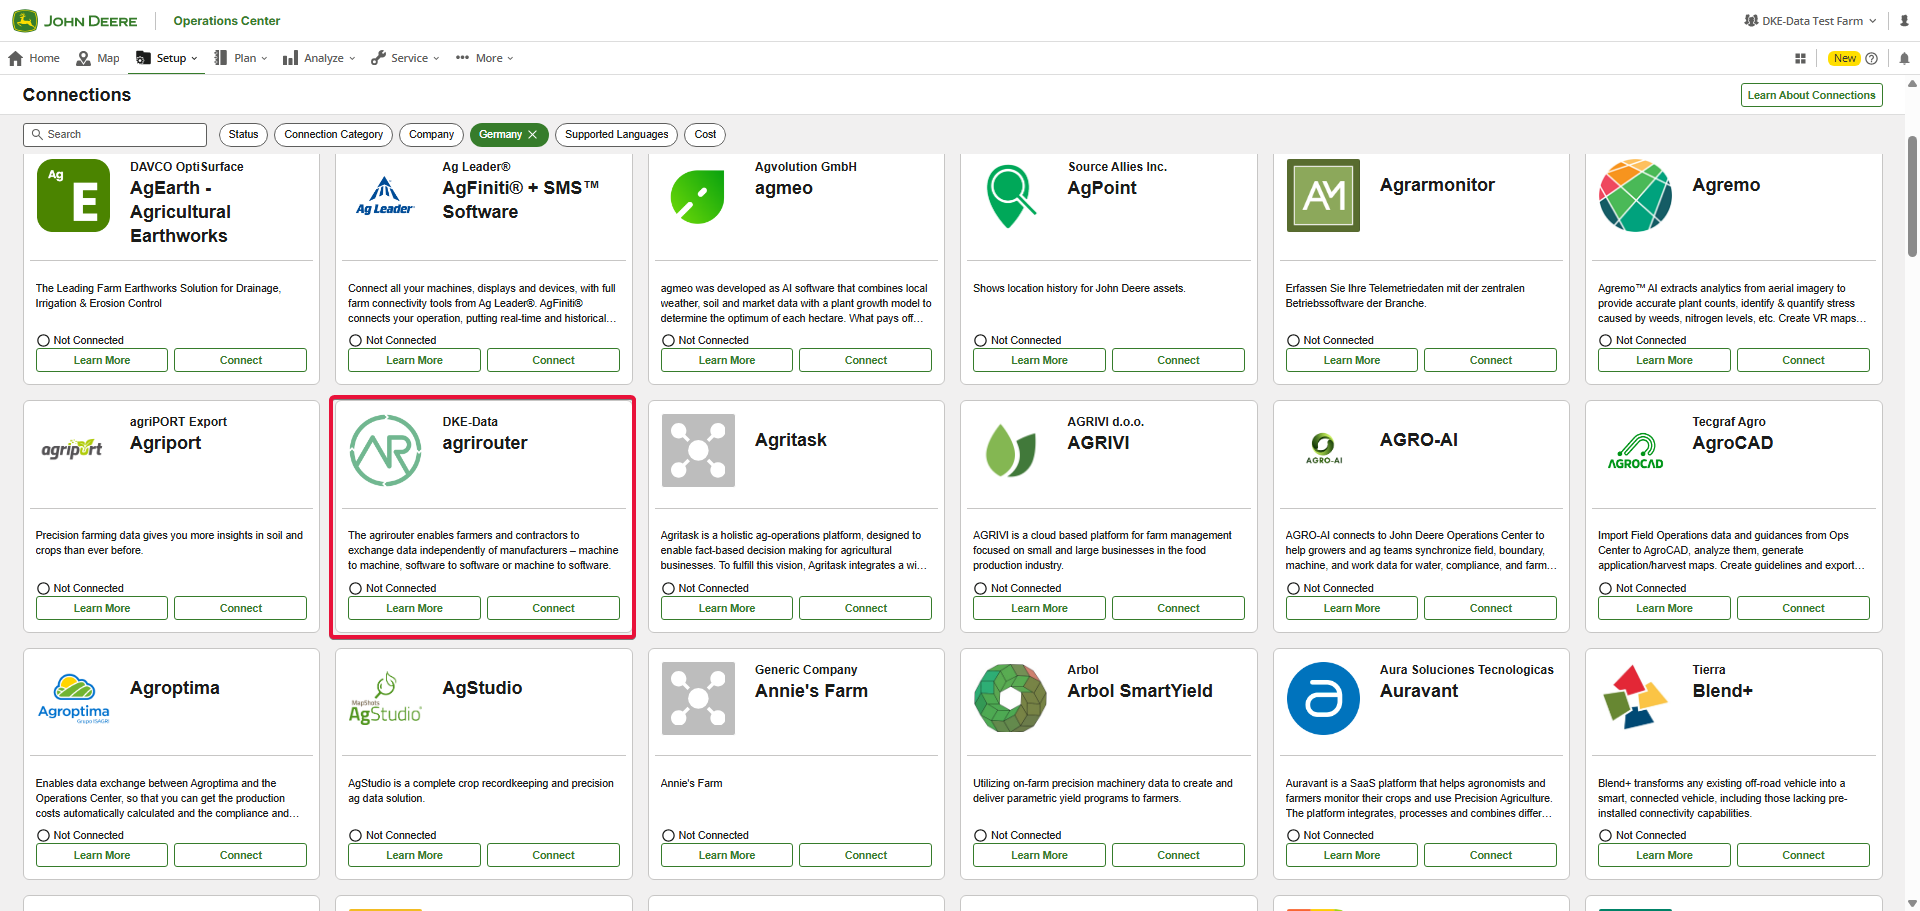Open the Status filter dropdown
Viewport: 1920px width, 911px height.
point(243,134)
